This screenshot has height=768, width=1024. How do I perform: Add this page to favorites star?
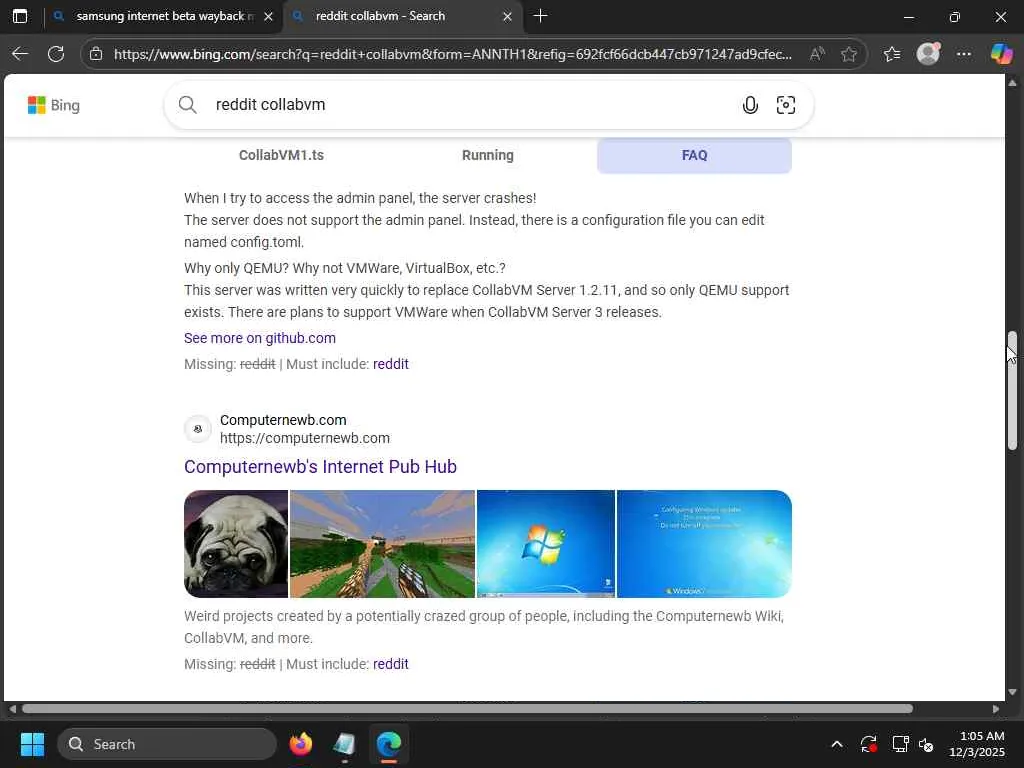(x=849, y=54)
